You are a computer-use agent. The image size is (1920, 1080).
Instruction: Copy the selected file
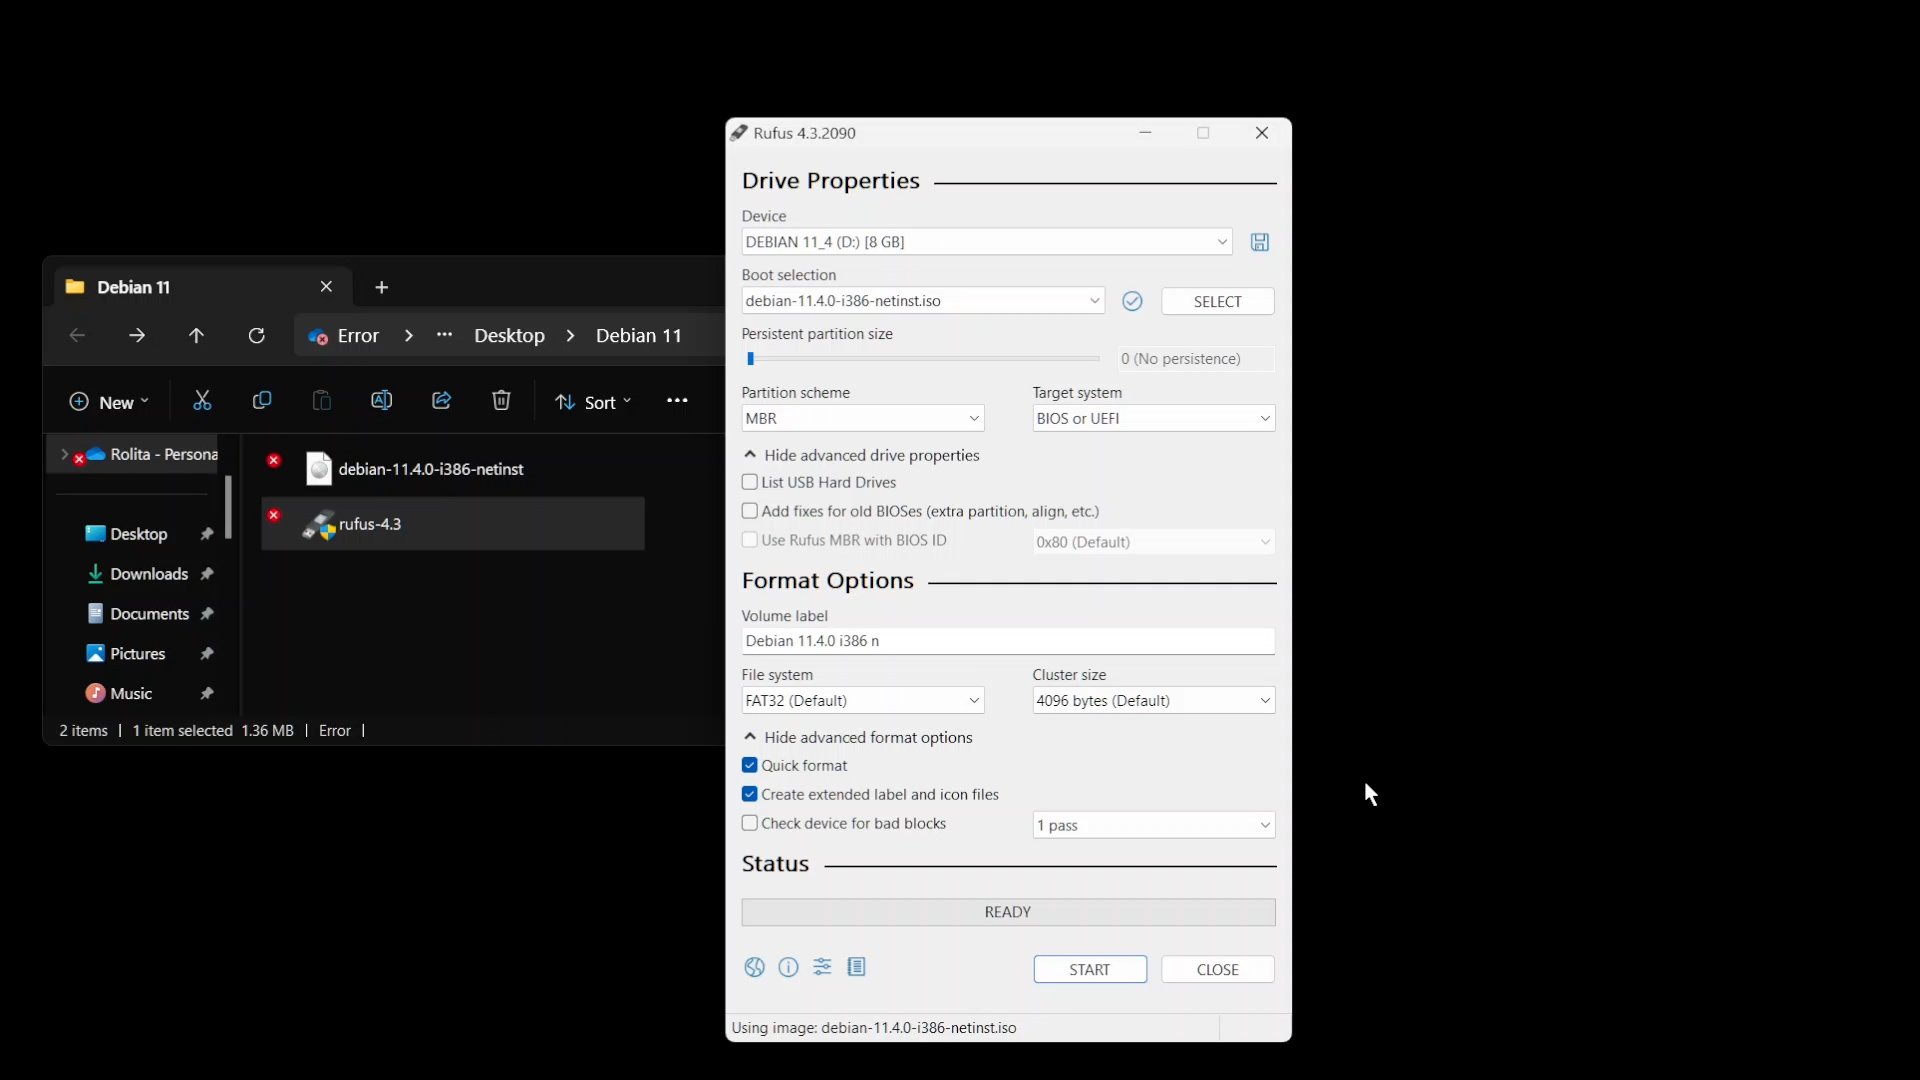[262, 400]
